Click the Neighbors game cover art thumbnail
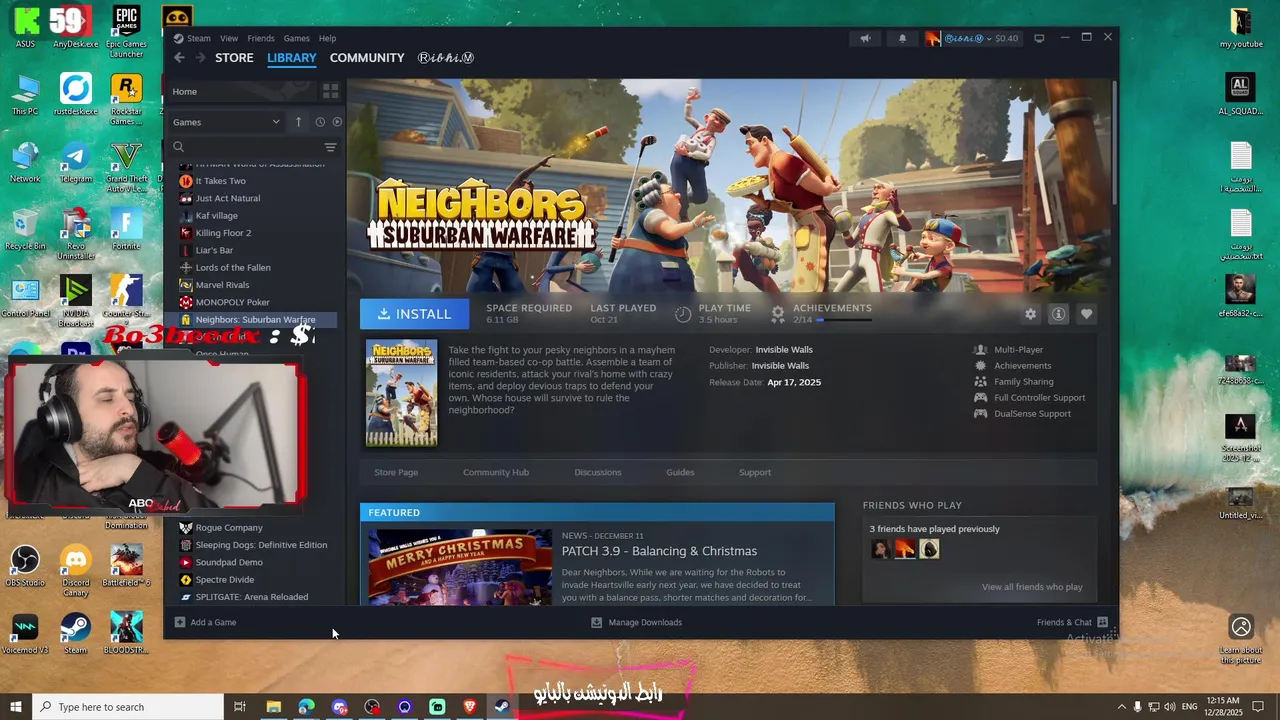This screenshot has width=1280, height=720. [401, 393]
